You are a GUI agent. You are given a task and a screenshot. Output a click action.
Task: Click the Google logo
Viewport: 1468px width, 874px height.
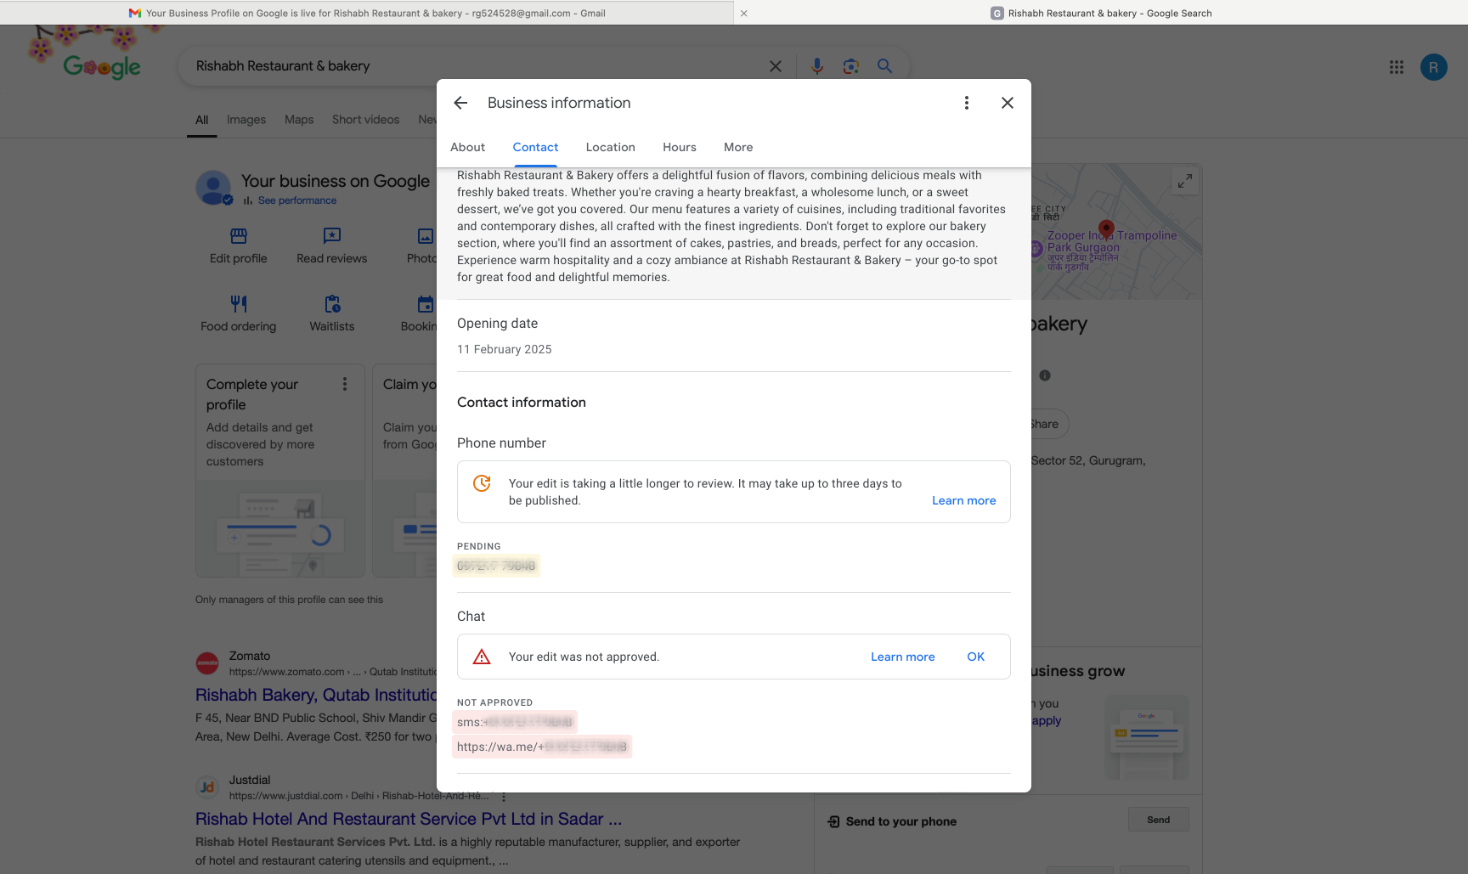click(x=101, y=66)
